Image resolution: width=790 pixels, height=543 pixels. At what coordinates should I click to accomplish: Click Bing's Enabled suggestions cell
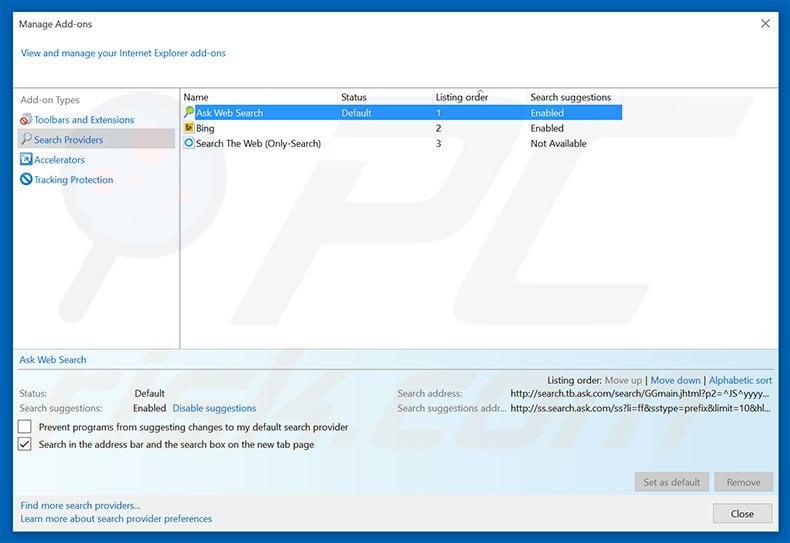pyautogui.click(x=547, y=128)
